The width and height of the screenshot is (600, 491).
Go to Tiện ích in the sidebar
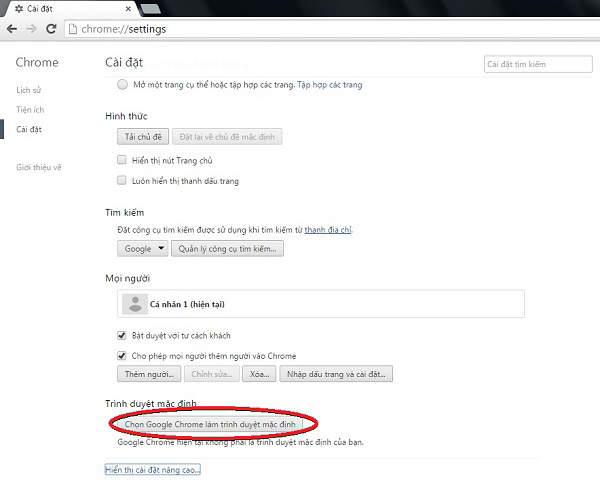29,110
